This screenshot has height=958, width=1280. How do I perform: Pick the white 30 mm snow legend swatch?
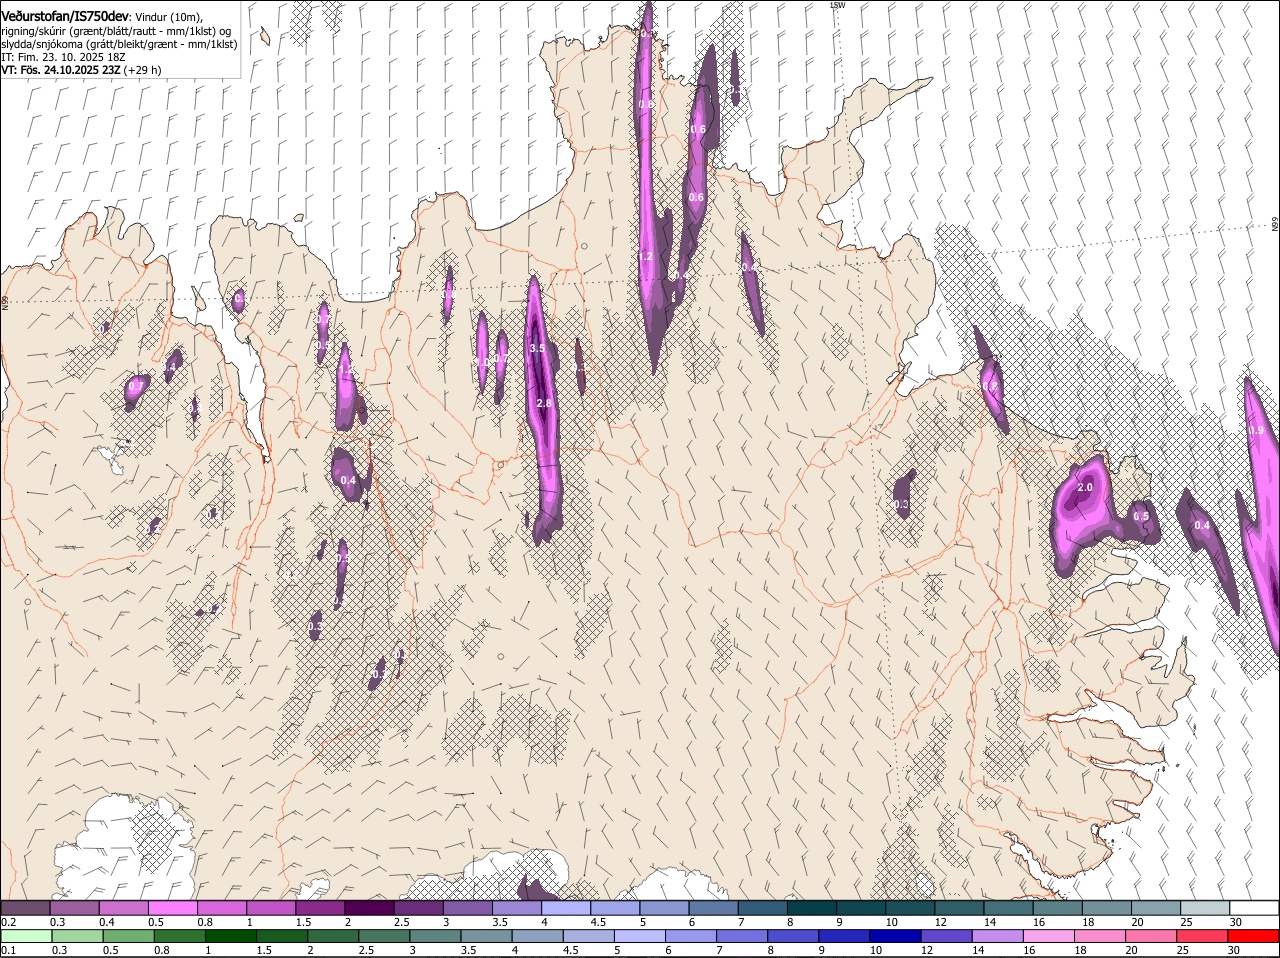(1254, 907)
